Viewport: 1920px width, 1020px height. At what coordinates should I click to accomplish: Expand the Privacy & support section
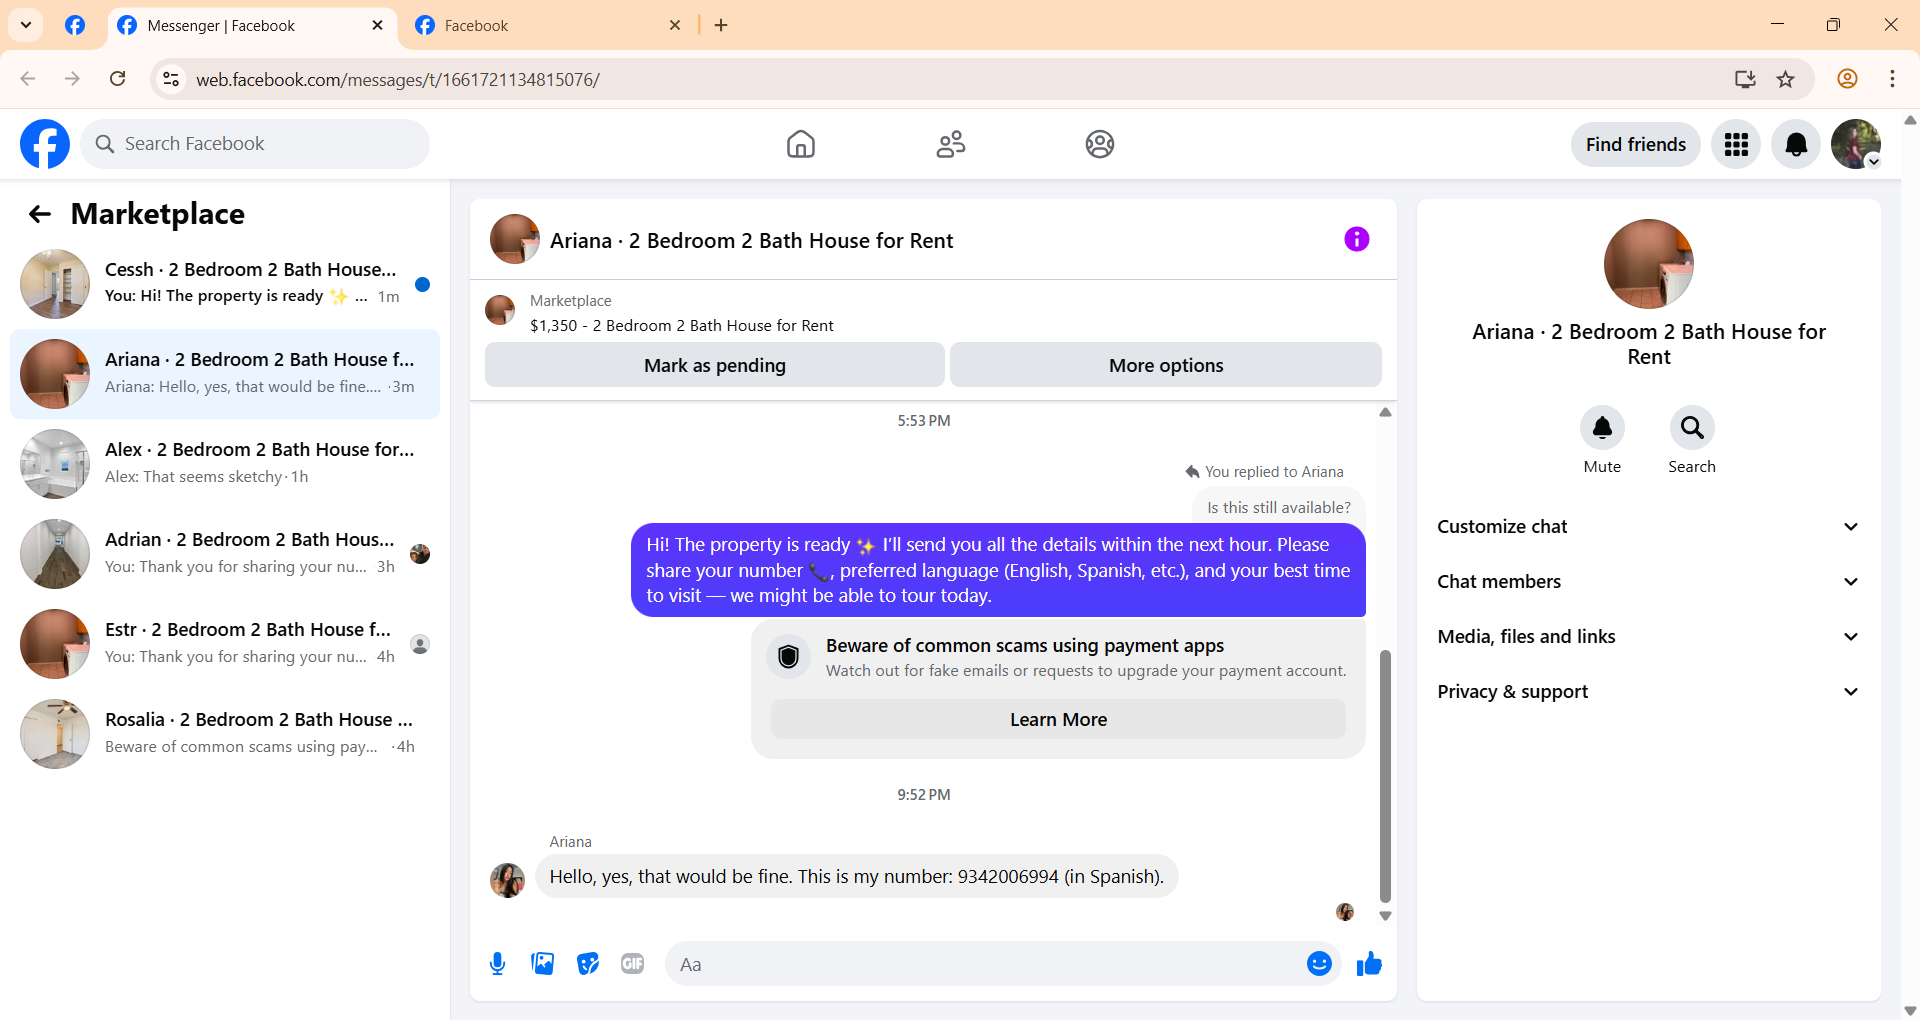click(1649, 692)
